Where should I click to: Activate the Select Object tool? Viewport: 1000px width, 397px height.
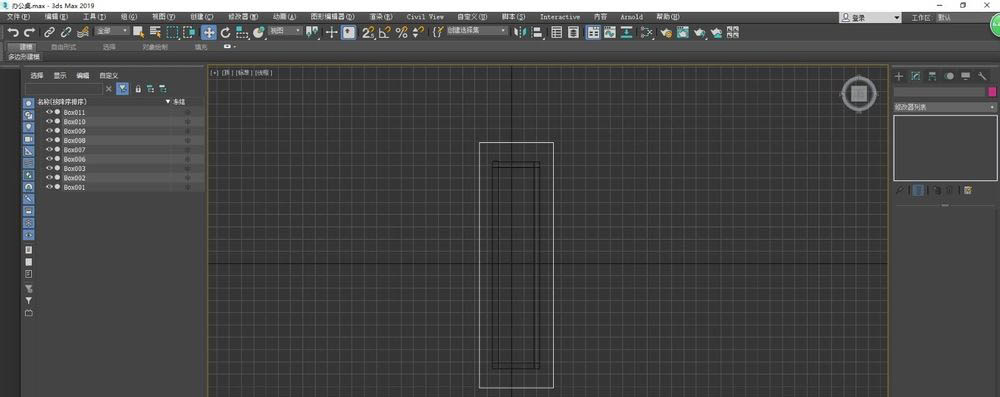pyautogui.click(x=138, y=32)
